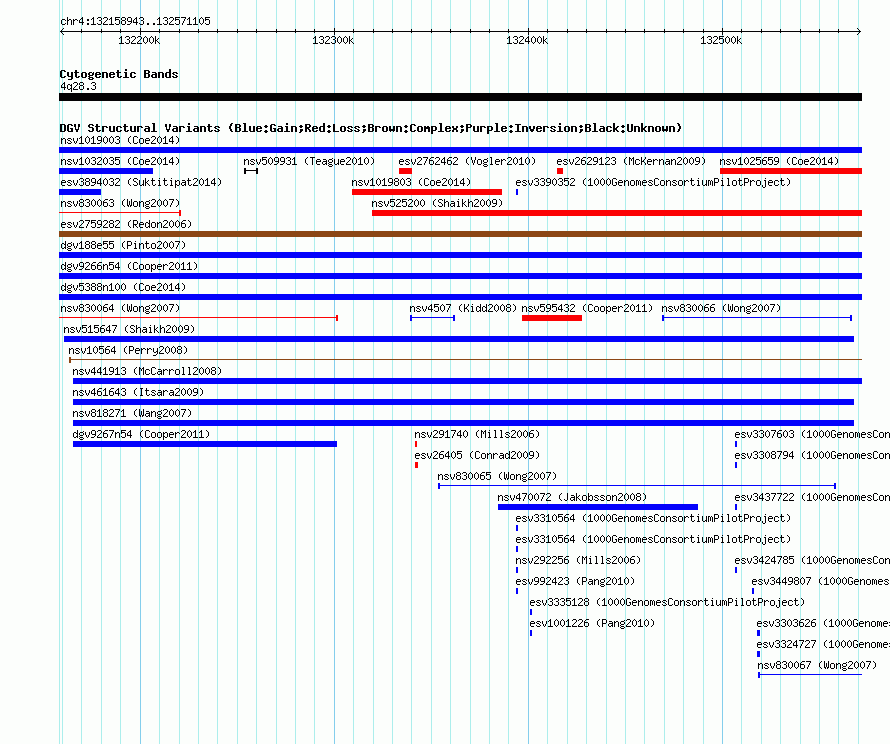Click the black 4q28.3 cytogenetic band bar
Viewport: 890px width, 744px height.
click(460, 97)
